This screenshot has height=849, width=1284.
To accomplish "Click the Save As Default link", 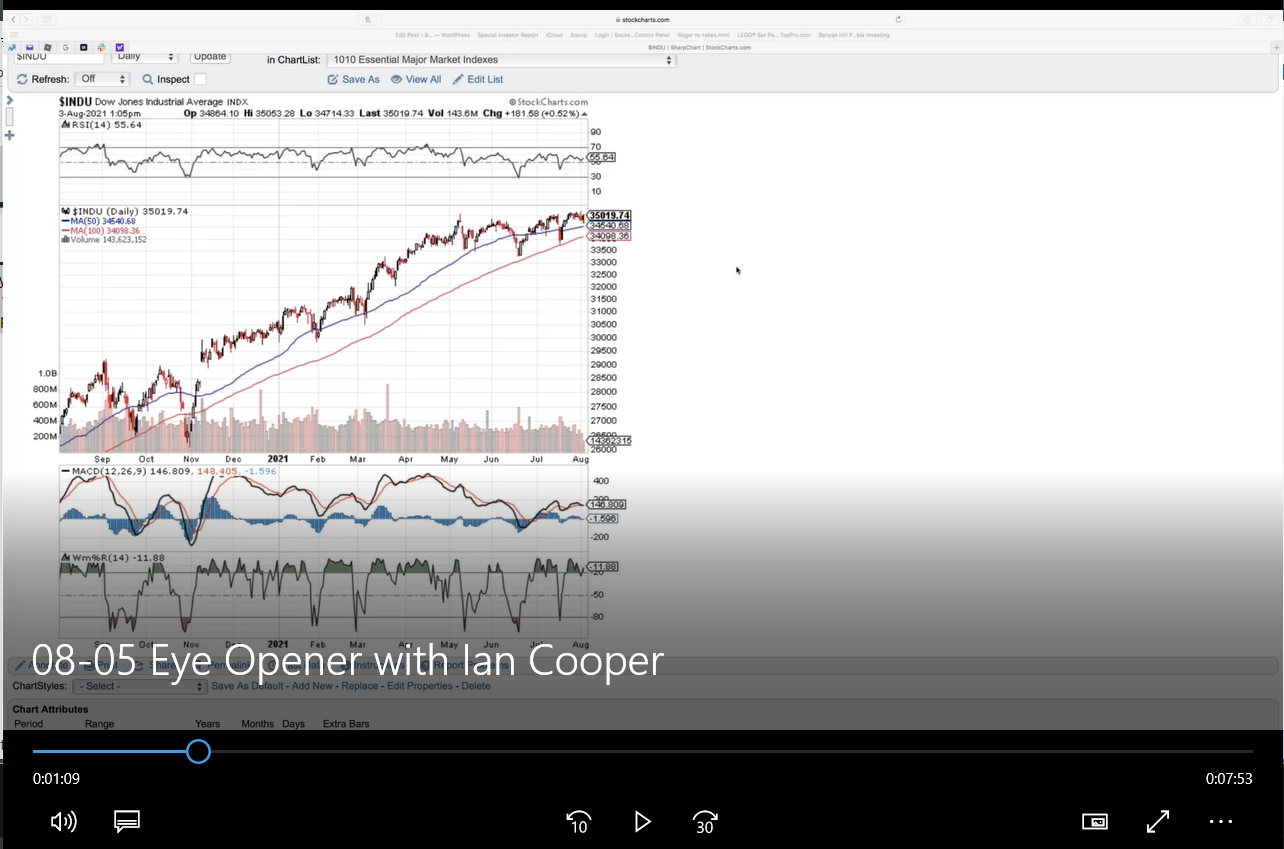I will click(246, 686).
